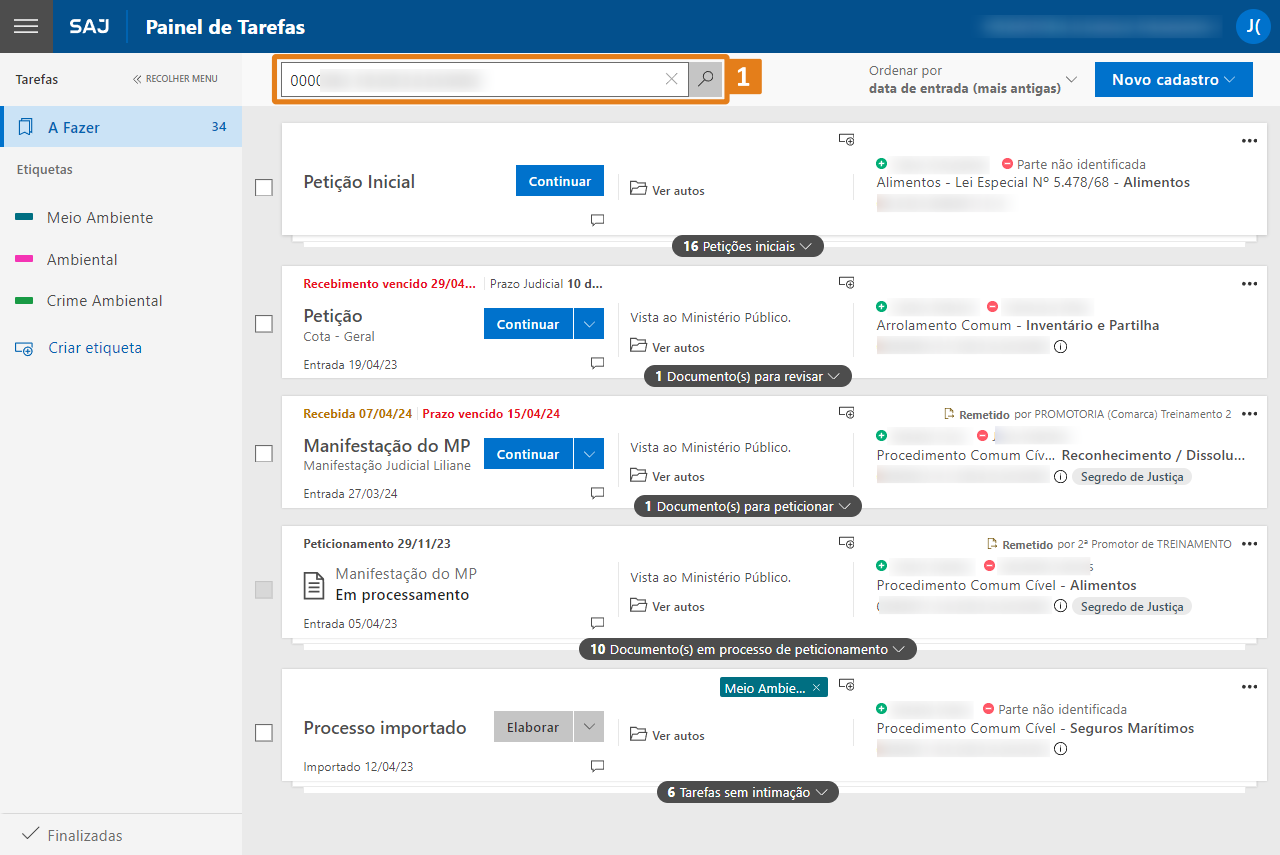
Task: Open Continuar dropdown arrow on Petição Cota card
Action: [x=589, y=324]
